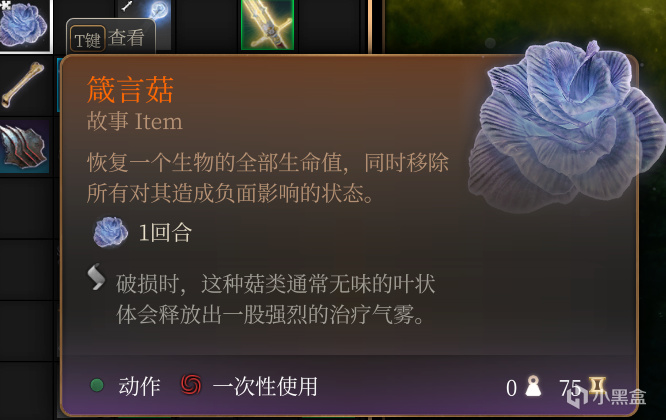Click the T键 查看 inspect button
The height and width of the screenshot is (420, 666).
(x=110, y=38)
